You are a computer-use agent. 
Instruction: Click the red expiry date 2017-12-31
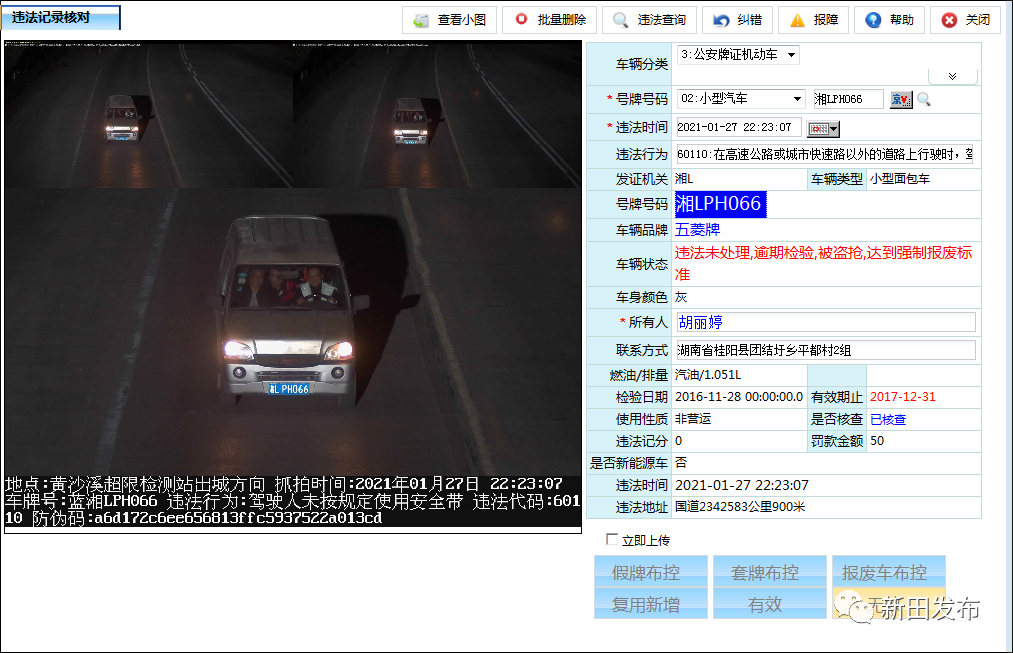point(903,397)
